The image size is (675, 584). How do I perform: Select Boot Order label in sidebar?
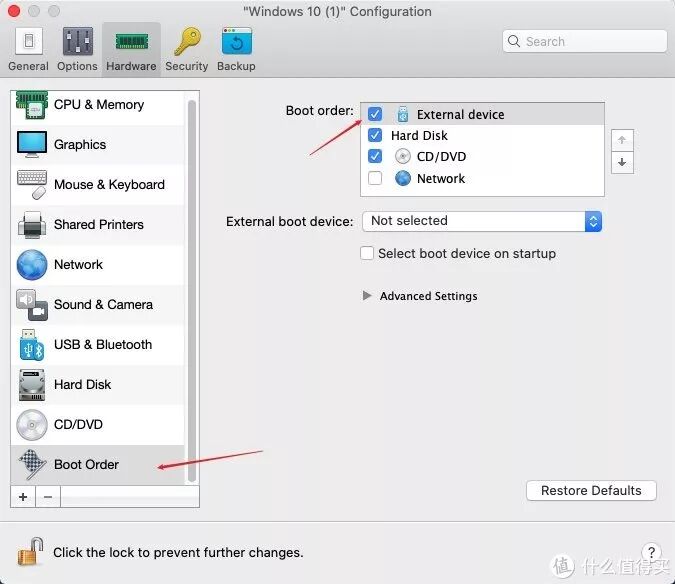[87, 465]
